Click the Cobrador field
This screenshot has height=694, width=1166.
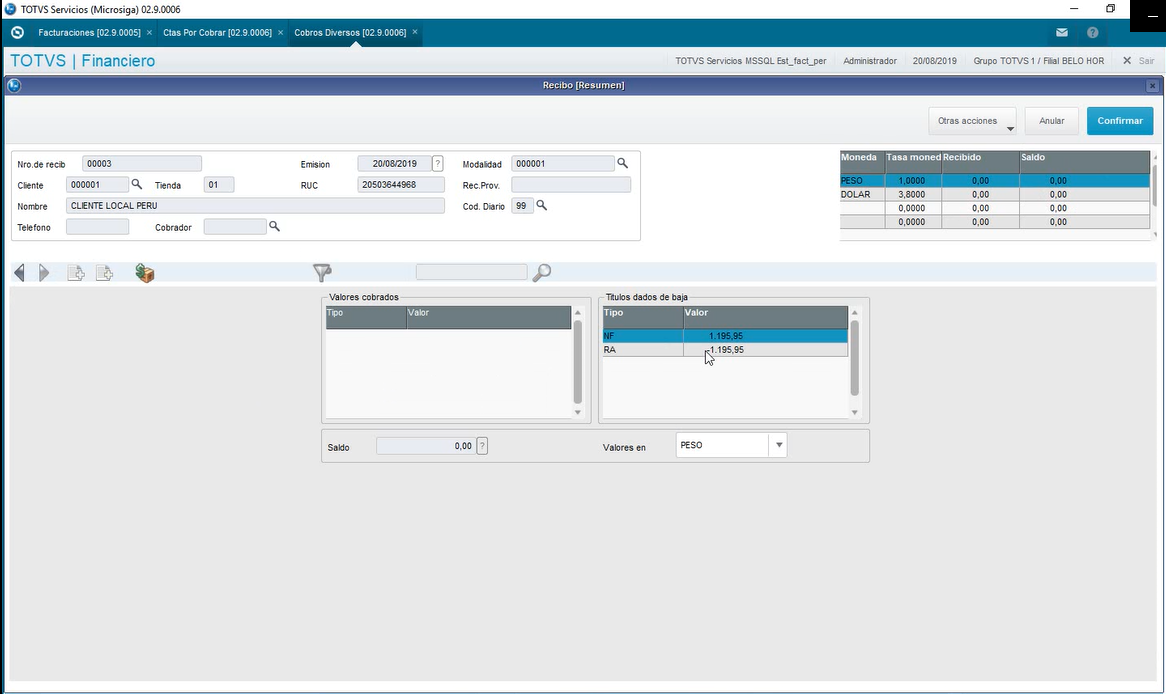[235, 227]
